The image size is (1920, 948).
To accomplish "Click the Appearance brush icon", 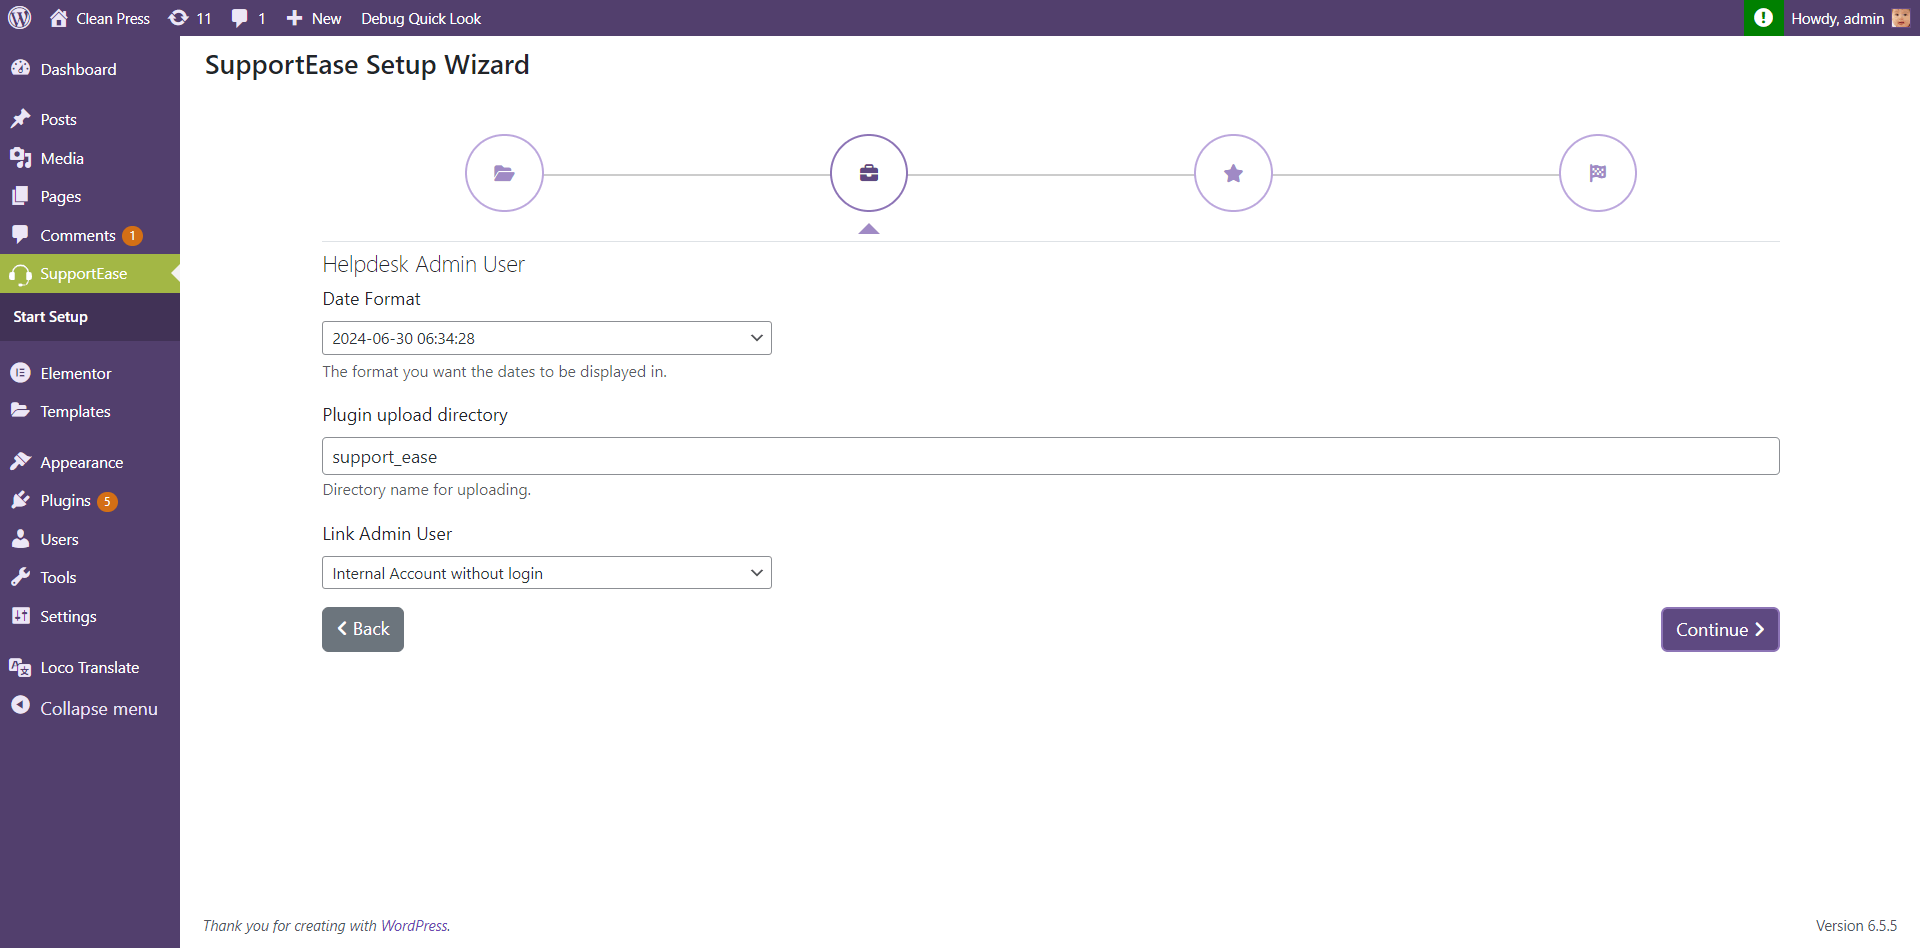I will click(x=20, y=462).
